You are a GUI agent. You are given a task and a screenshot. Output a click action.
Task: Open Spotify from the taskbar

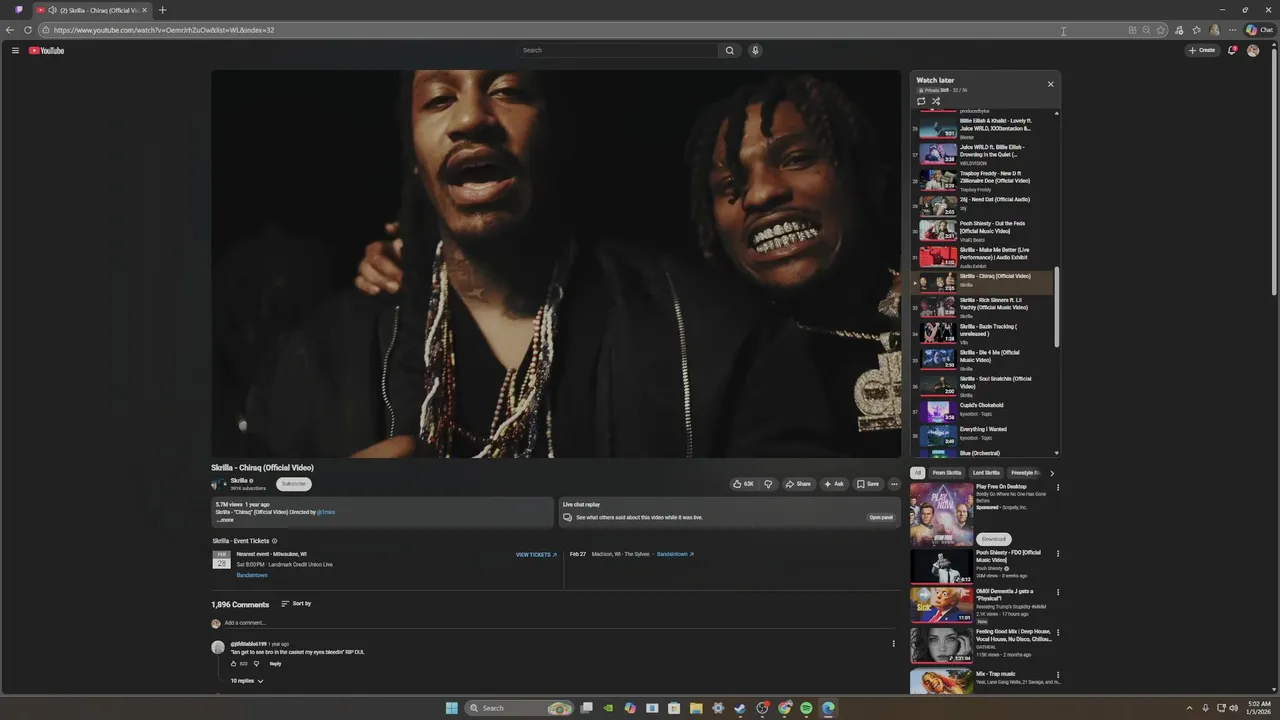tap(806, 708)
